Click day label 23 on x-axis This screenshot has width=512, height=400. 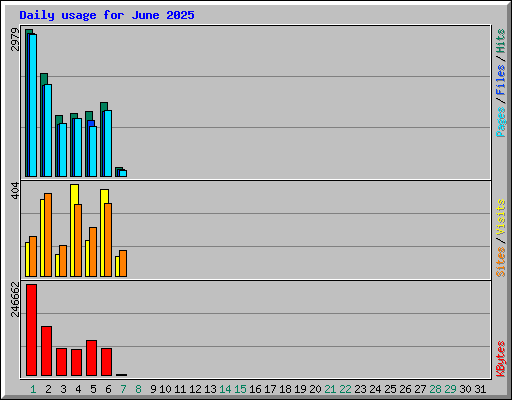point(360,389)
